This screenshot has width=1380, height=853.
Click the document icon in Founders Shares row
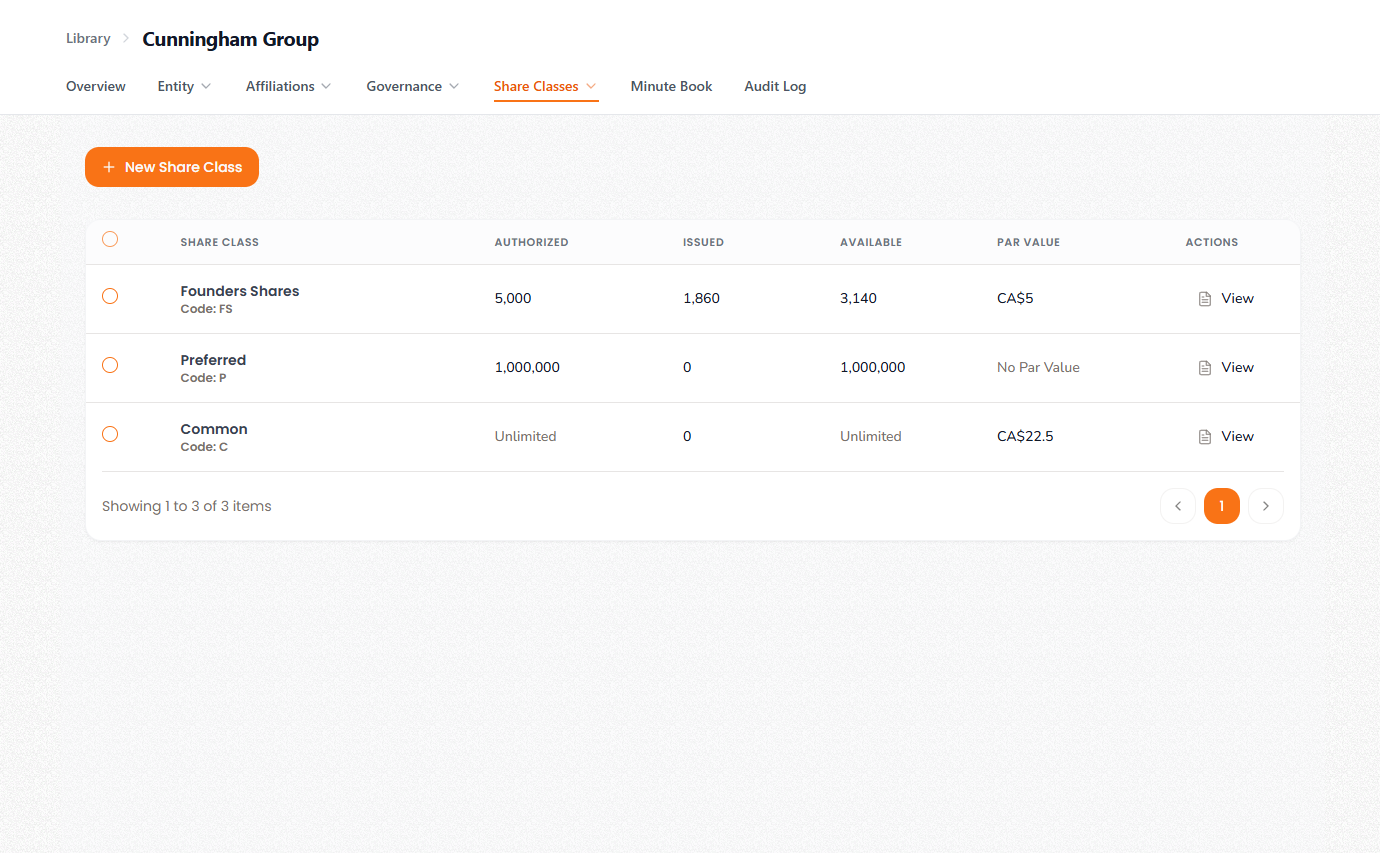click(x=1205, y=299)
